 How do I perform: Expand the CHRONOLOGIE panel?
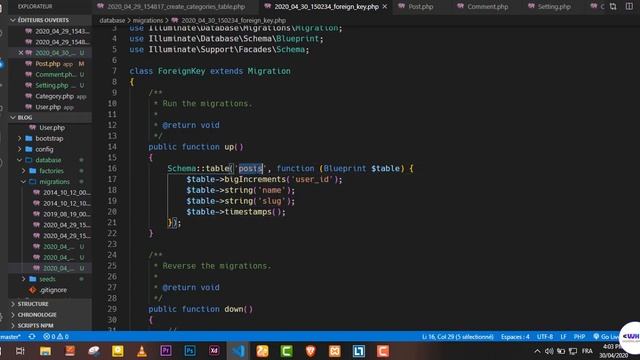(x=37, y=315)
